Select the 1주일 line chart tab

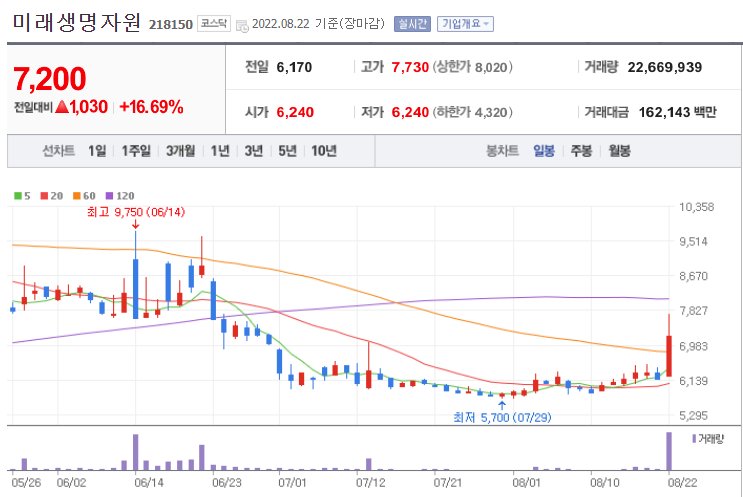[136, 151]
